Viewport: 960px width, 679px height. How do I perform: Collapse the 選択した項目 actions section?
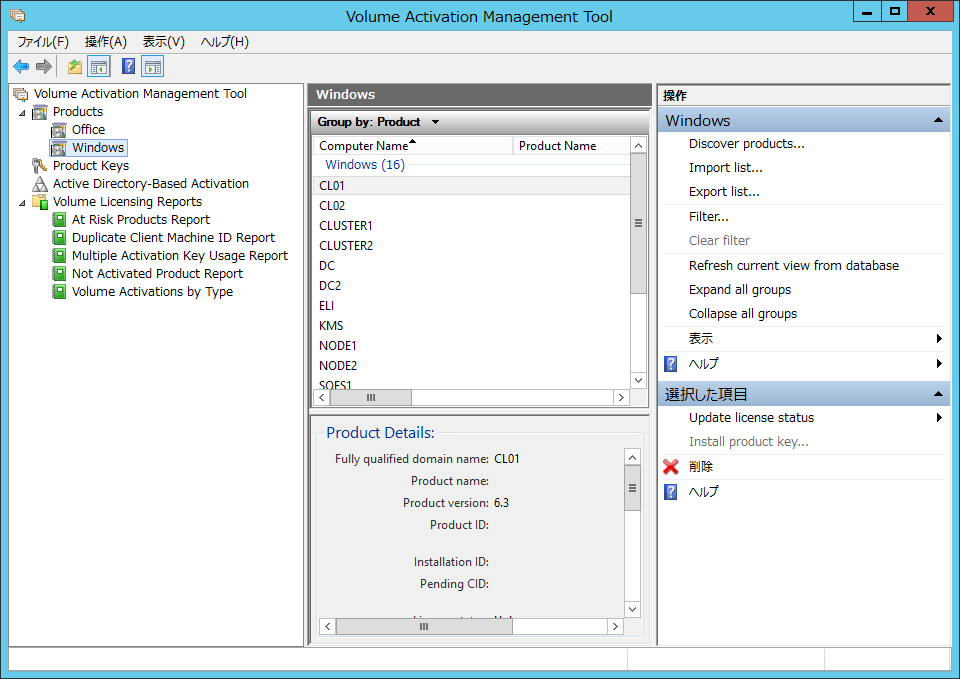pos(938,394)
